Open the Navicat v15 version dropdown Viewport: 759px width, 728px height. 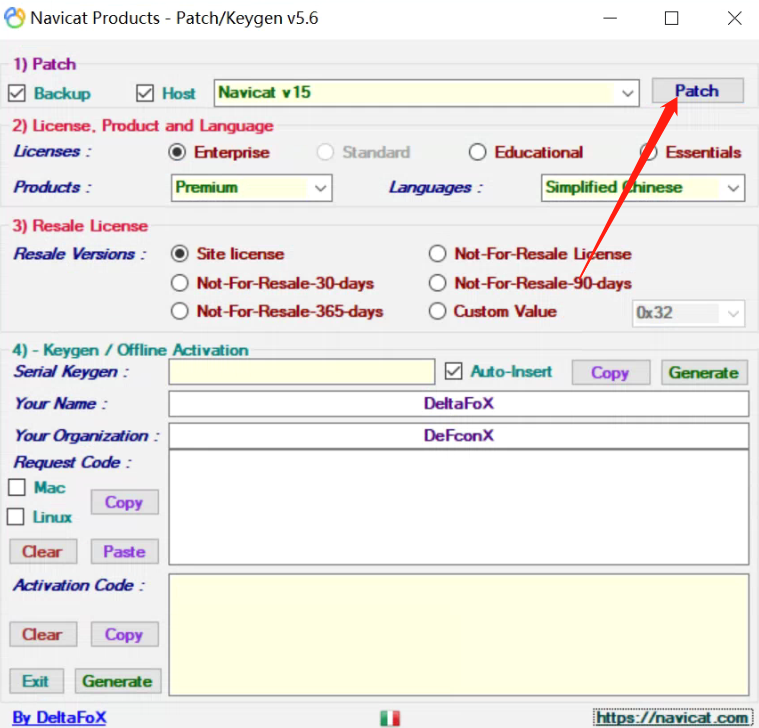(426, 93)
